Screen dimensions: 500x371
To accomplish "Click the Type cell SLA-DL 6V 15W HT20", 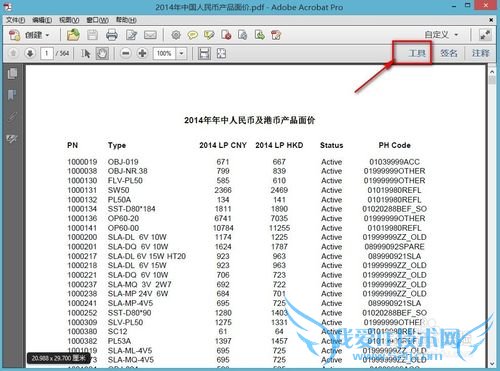I will tap(147, 256).
